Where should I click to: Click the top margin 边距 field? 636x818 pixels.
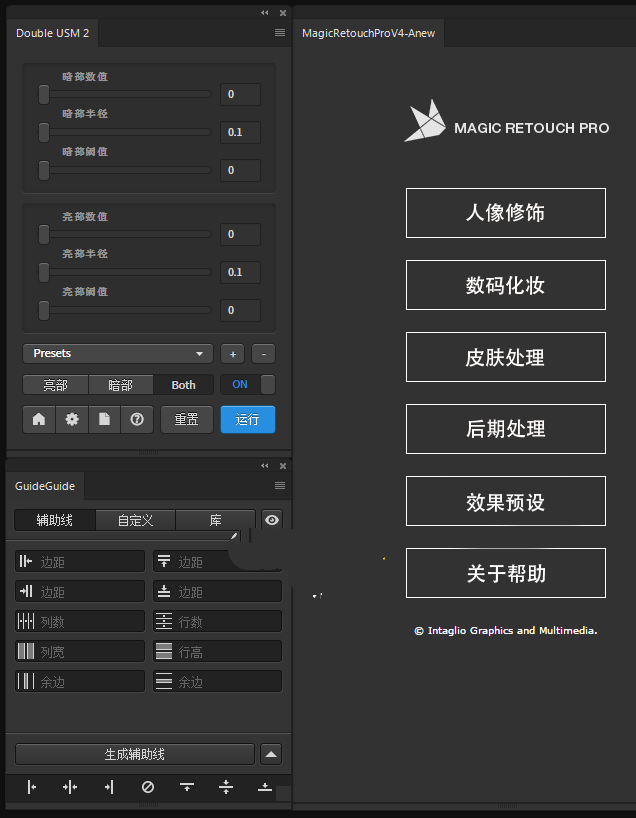pos(218,562)
